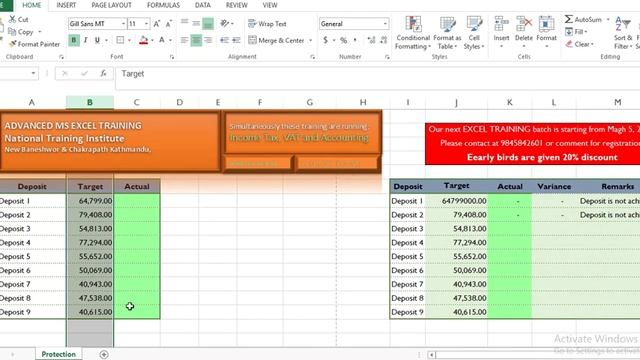640x360 pixels.
Task: Select the Protection sheet tab
Action: pyautogui.click(x=58, y=354)
